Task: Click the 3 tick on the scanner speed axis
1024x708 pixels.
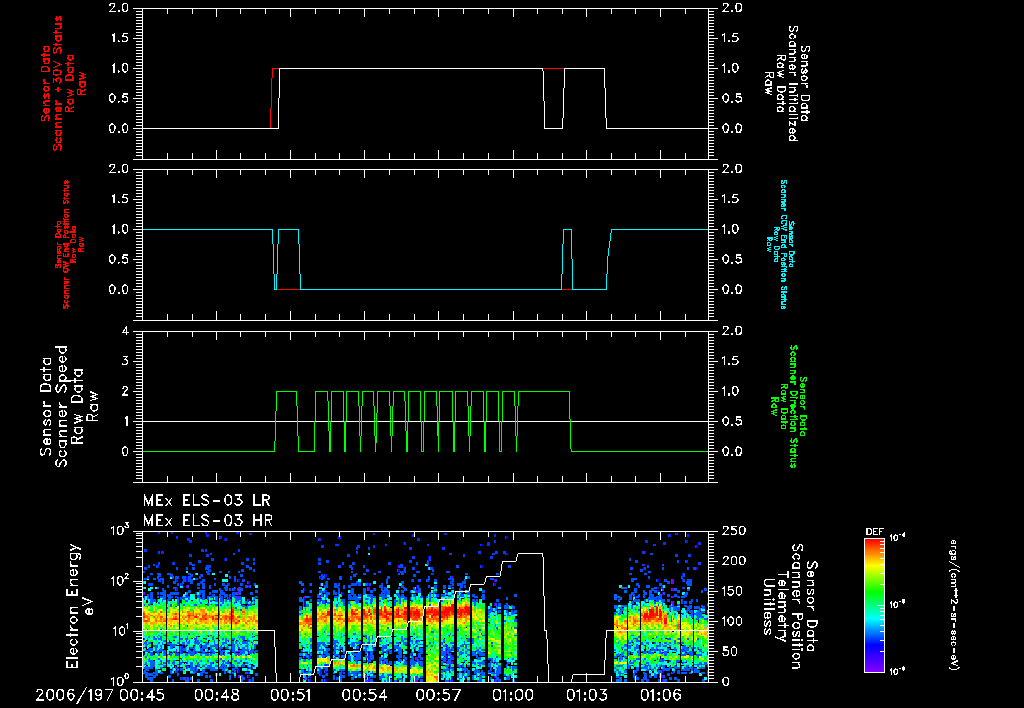Action: pyautogui.click(x=125, y=361)
